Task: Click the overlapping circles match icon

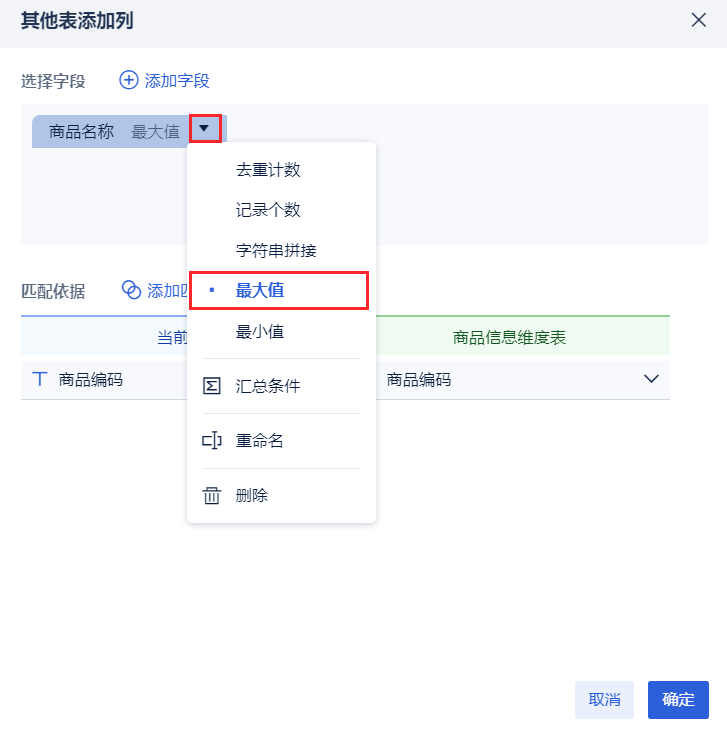Action: pyautogui.click(x=131, y=290)
